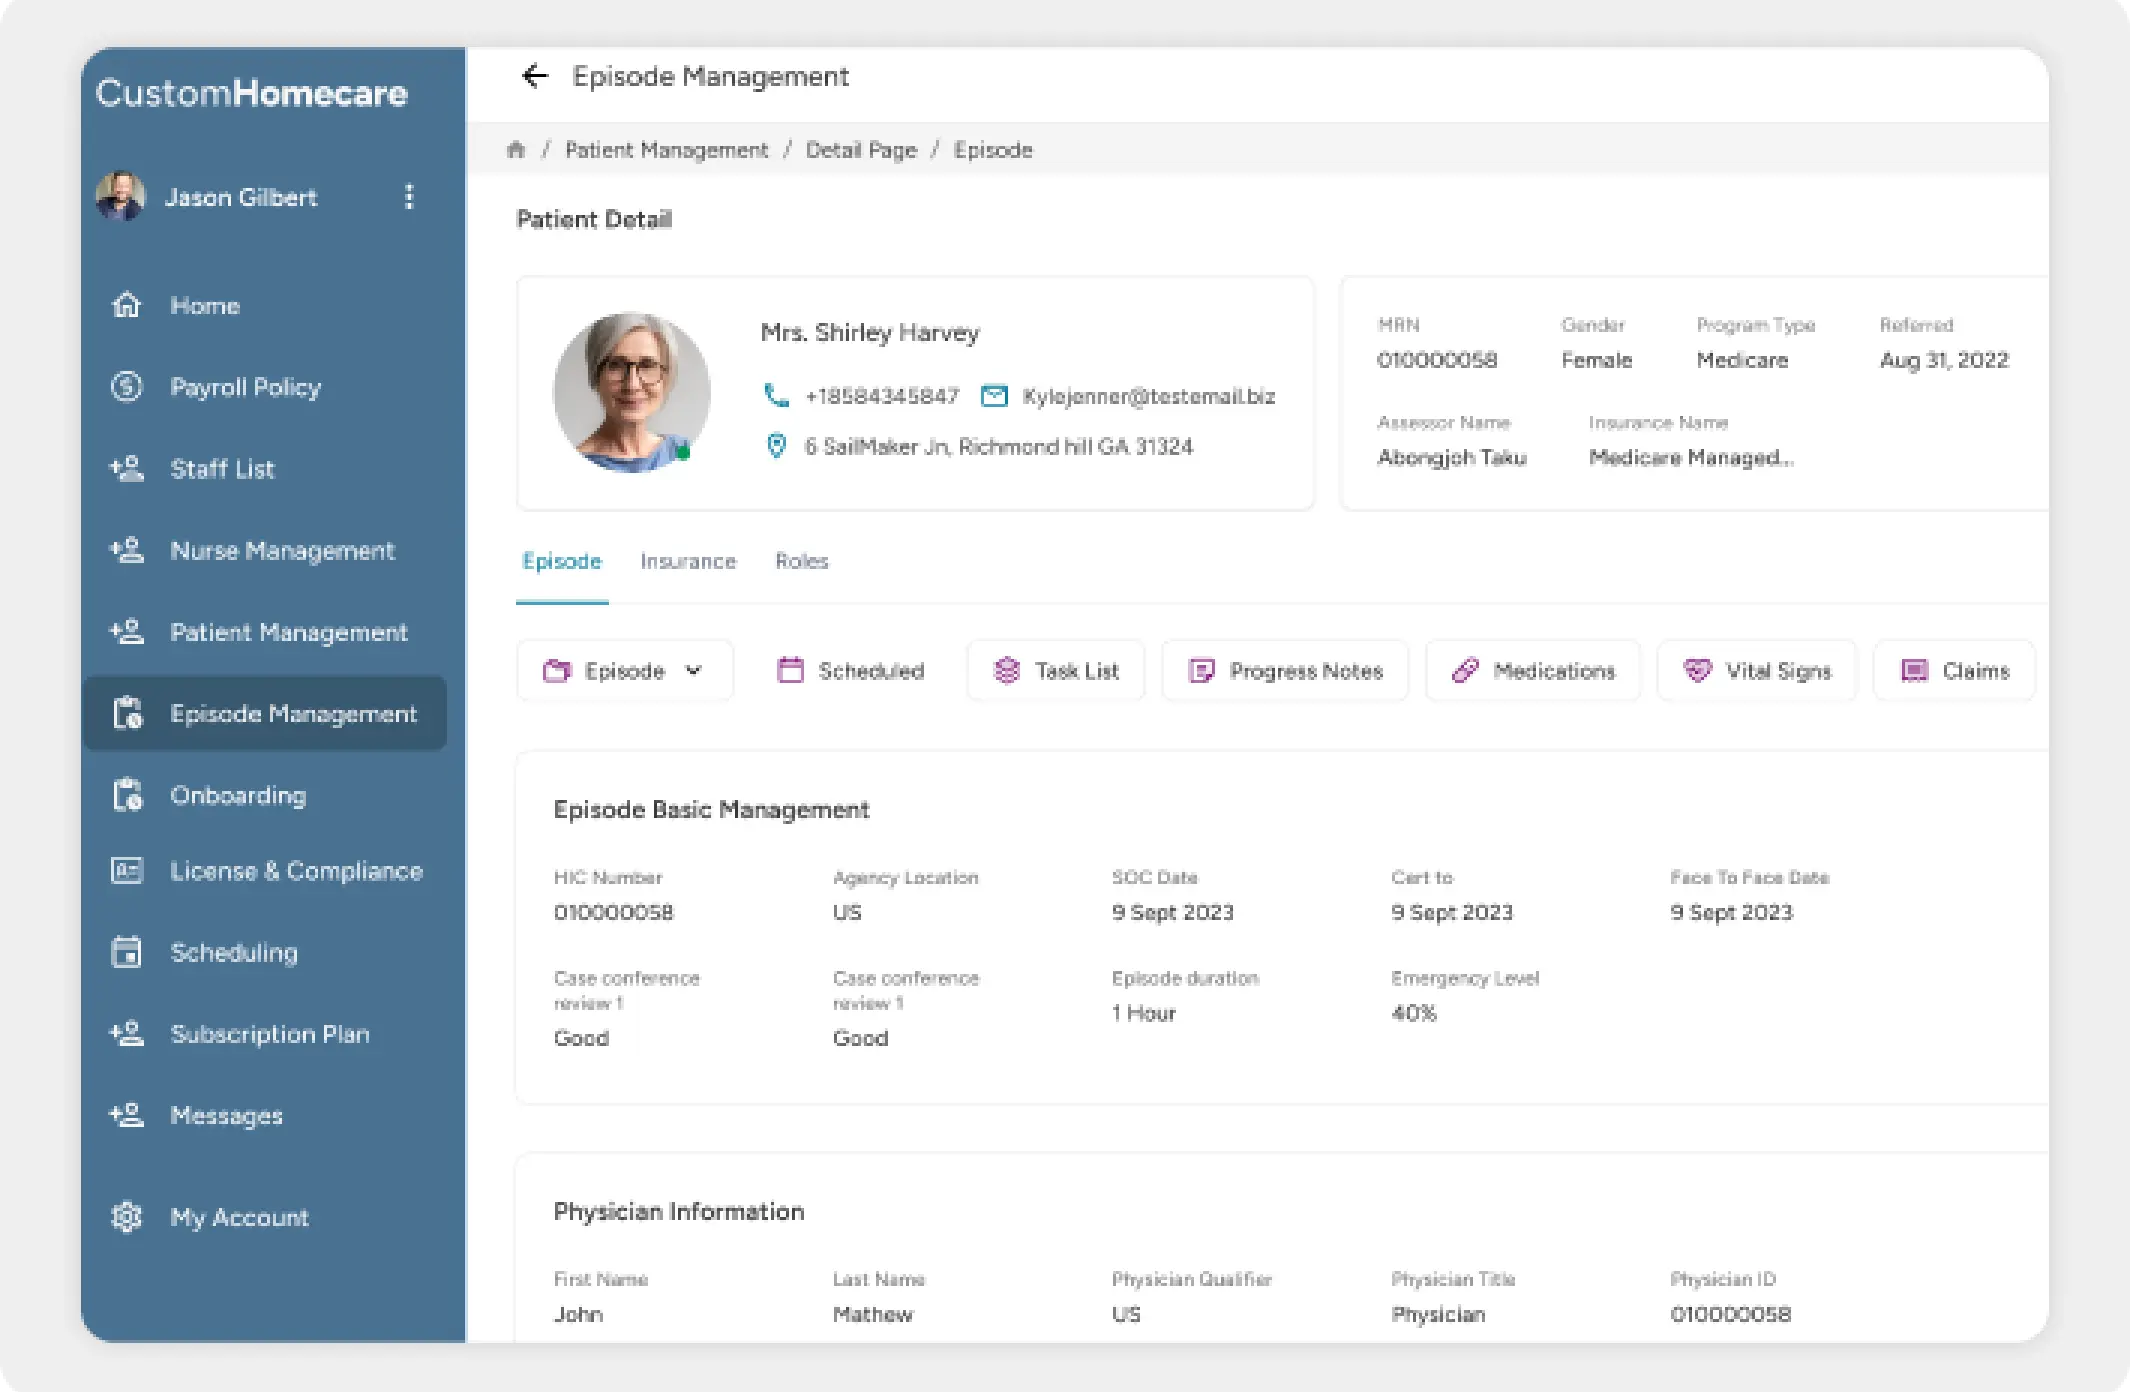Screen dimensions: 2130x1392
Task: Switch to the Roles tab
Action: (802, 561)
